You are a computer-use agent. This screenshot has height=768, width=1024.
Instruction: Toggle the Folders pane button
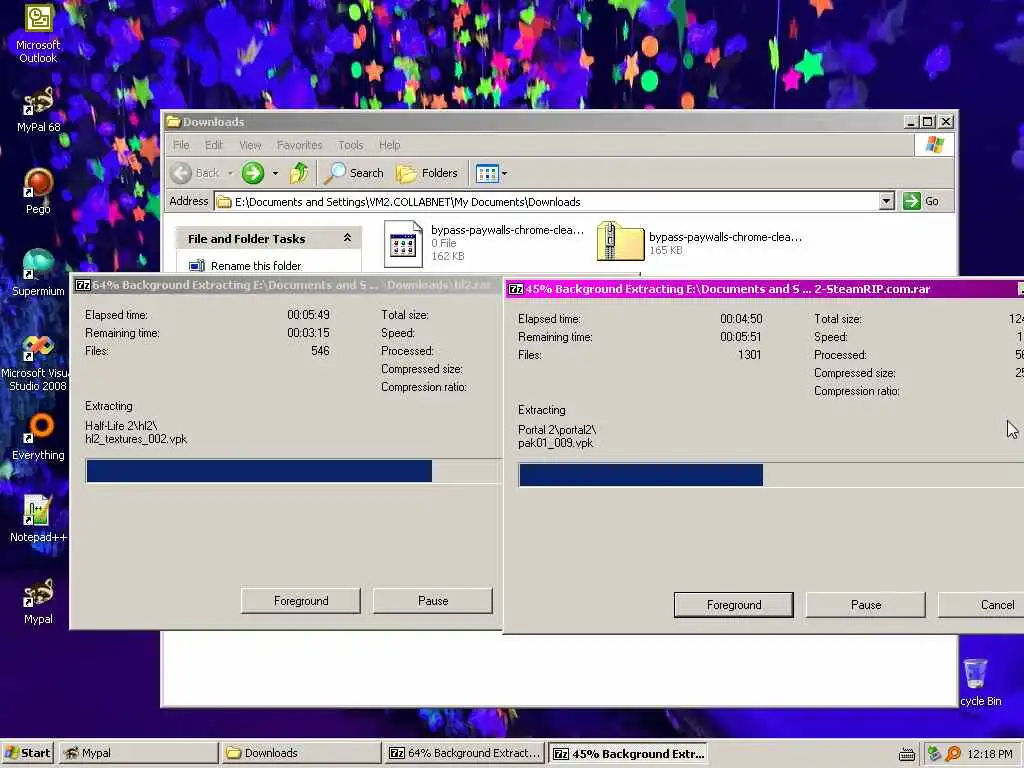pyautogui.click(x=426, y=173)
